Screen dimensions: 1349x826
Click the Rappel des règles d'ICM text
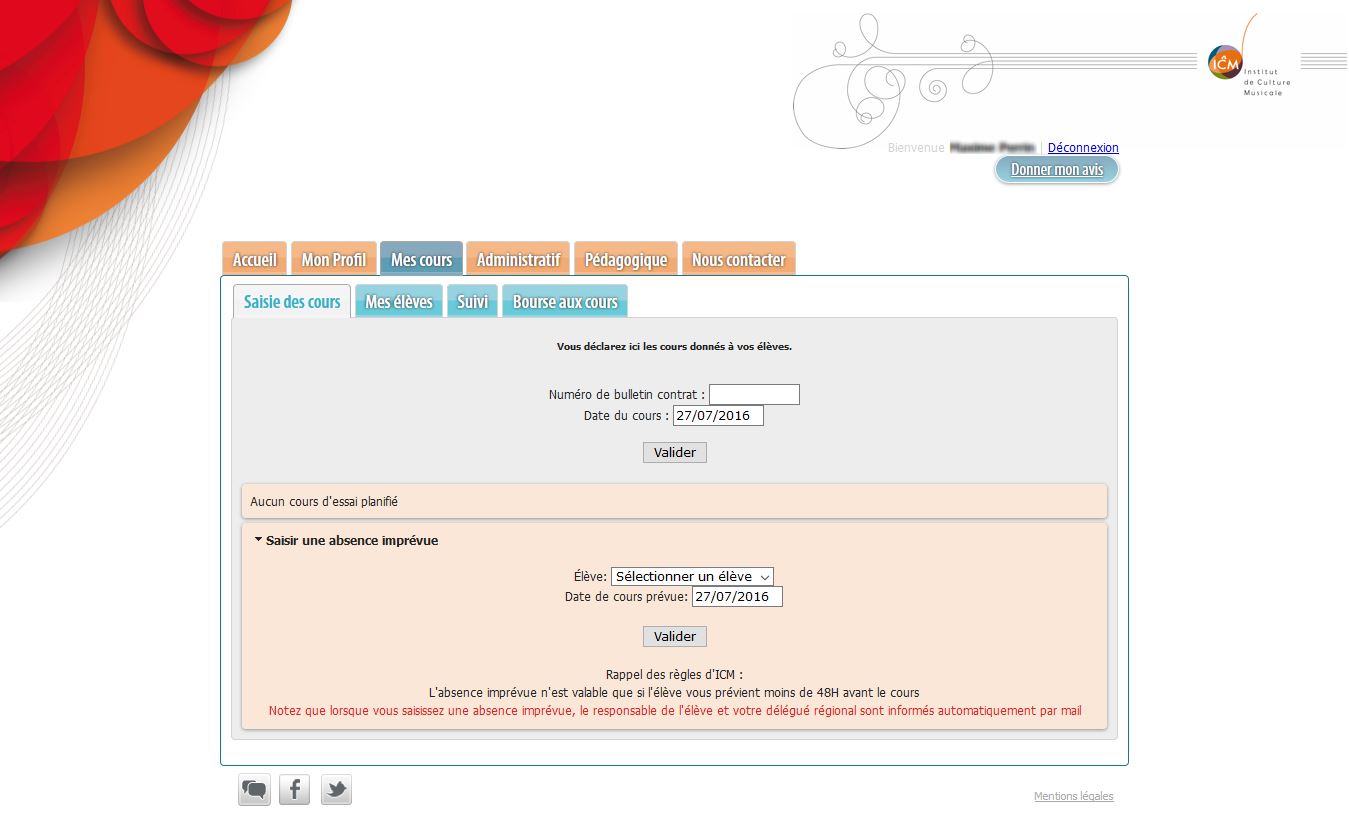pyautogui.click(x=674, y=675)
